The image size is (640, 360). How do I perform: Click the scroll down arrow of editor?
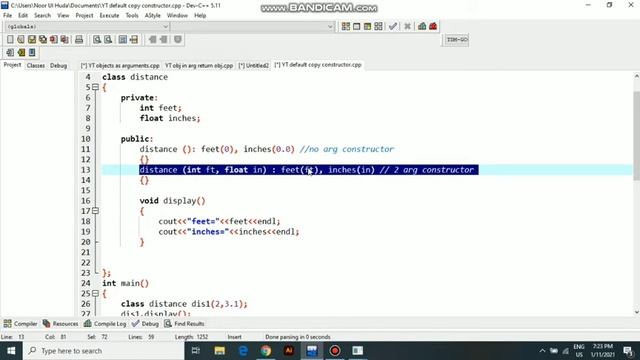[636, 312]
